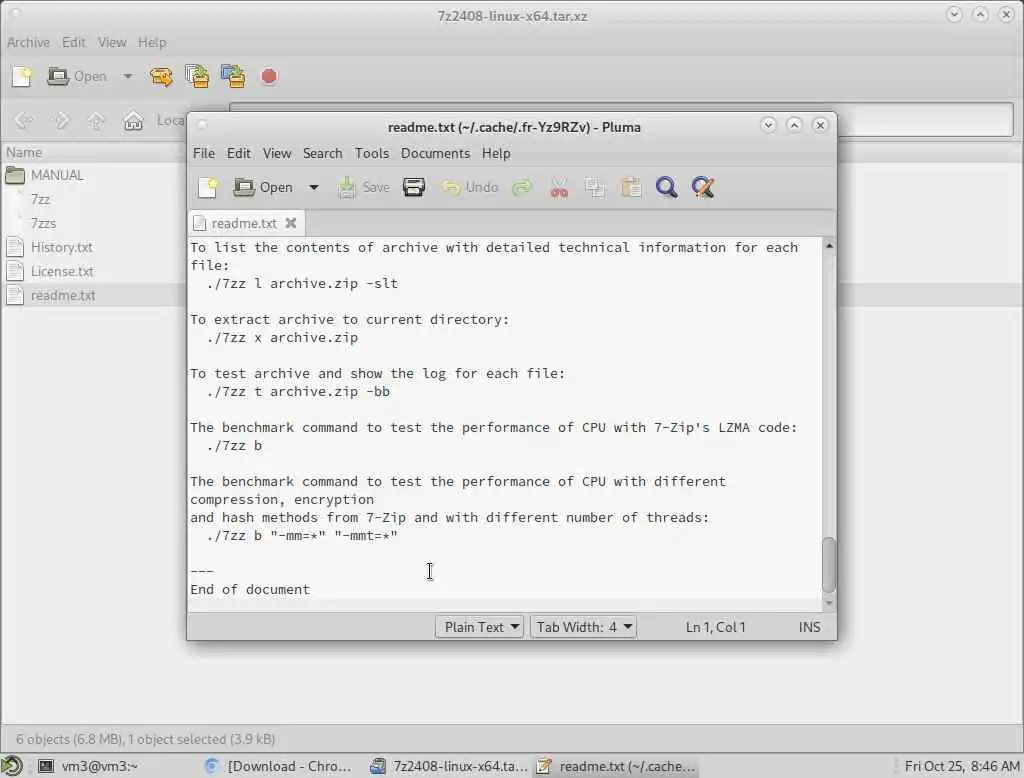The image size is (1024, 778).
Task: Switch to vm3@vm3 terminal on taskbar
Action: pos(88,766)
